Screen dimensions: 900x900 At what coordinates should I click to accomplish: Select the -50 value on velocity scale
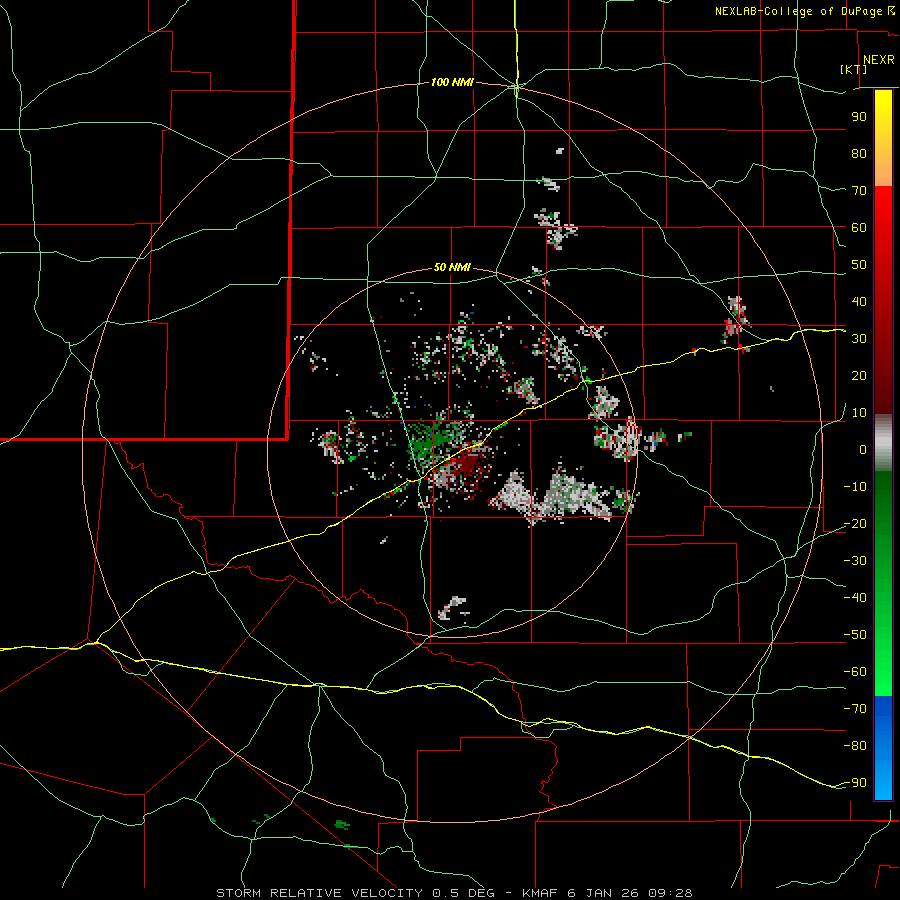coord(855,635)
